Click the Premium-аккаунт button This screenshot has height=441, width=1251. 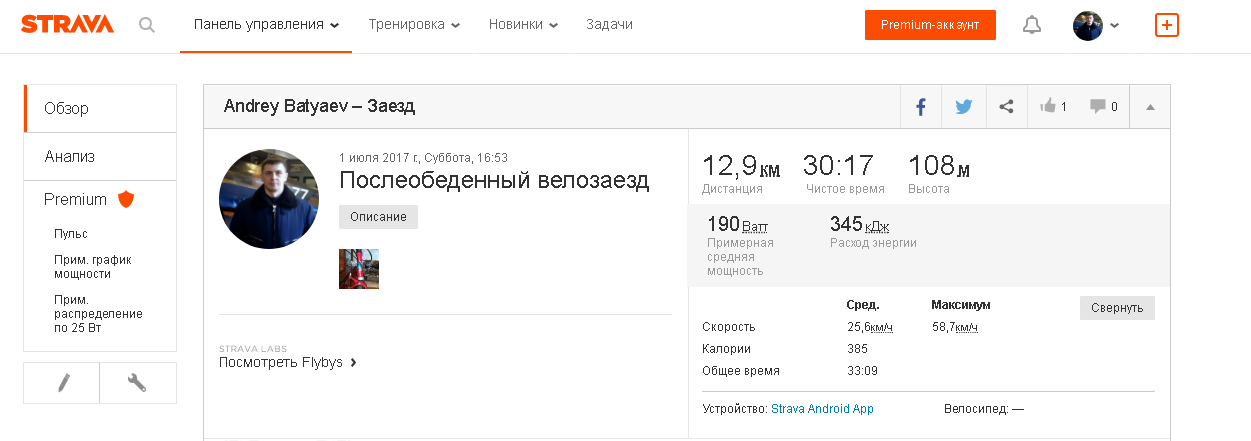point(930,25)
